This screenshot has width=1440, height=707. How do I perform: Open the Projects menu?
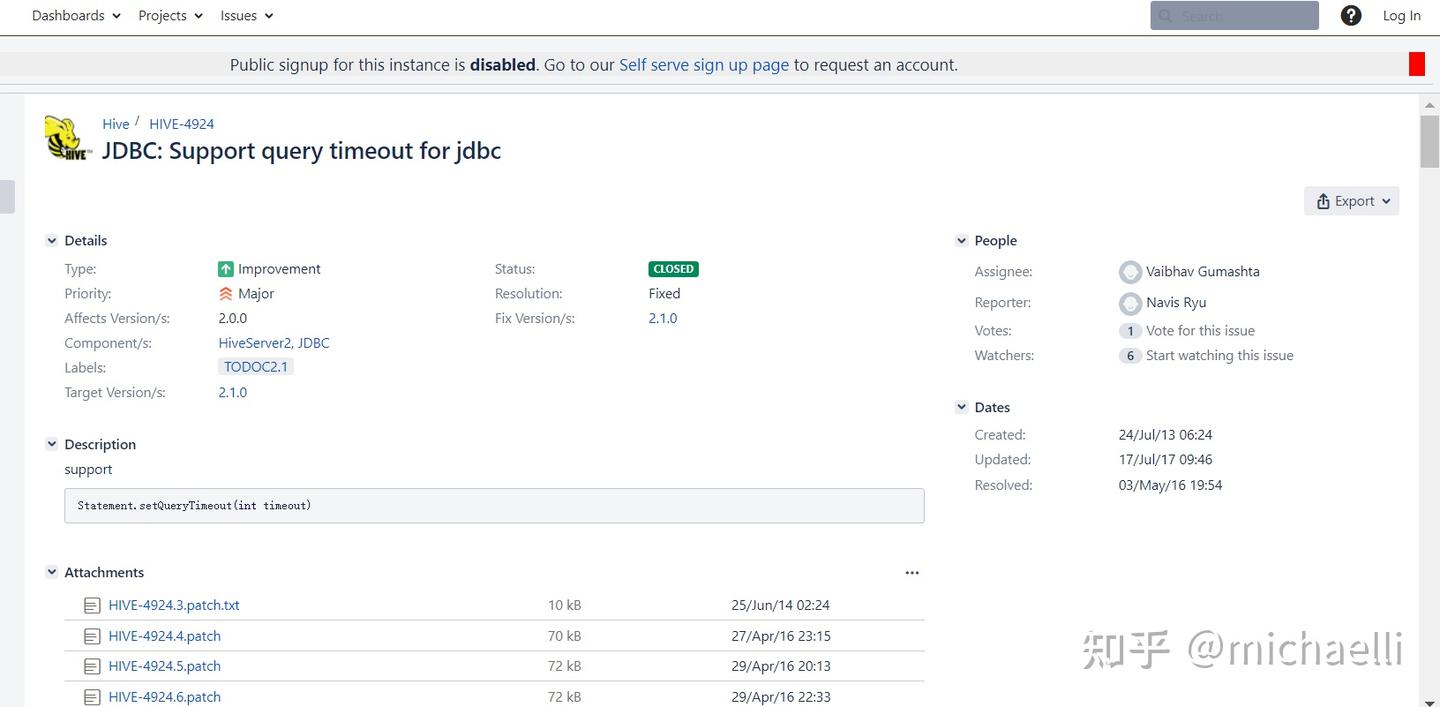(x=169, y=15)
